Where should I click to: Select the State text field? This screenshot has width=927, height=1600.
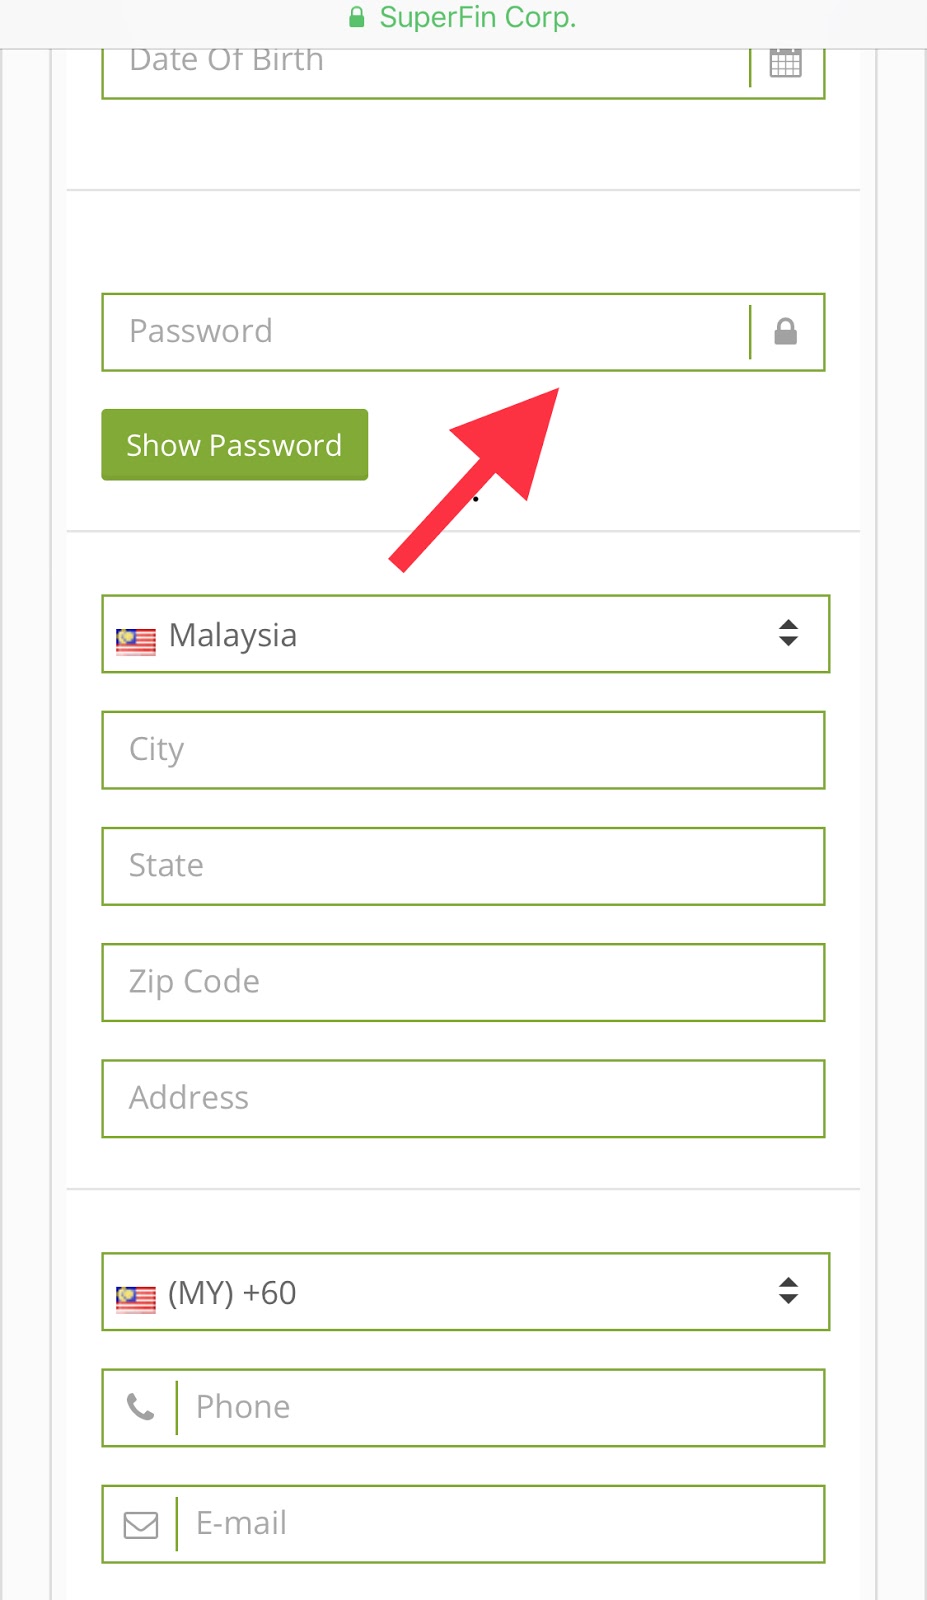click(x=463, y=866)
